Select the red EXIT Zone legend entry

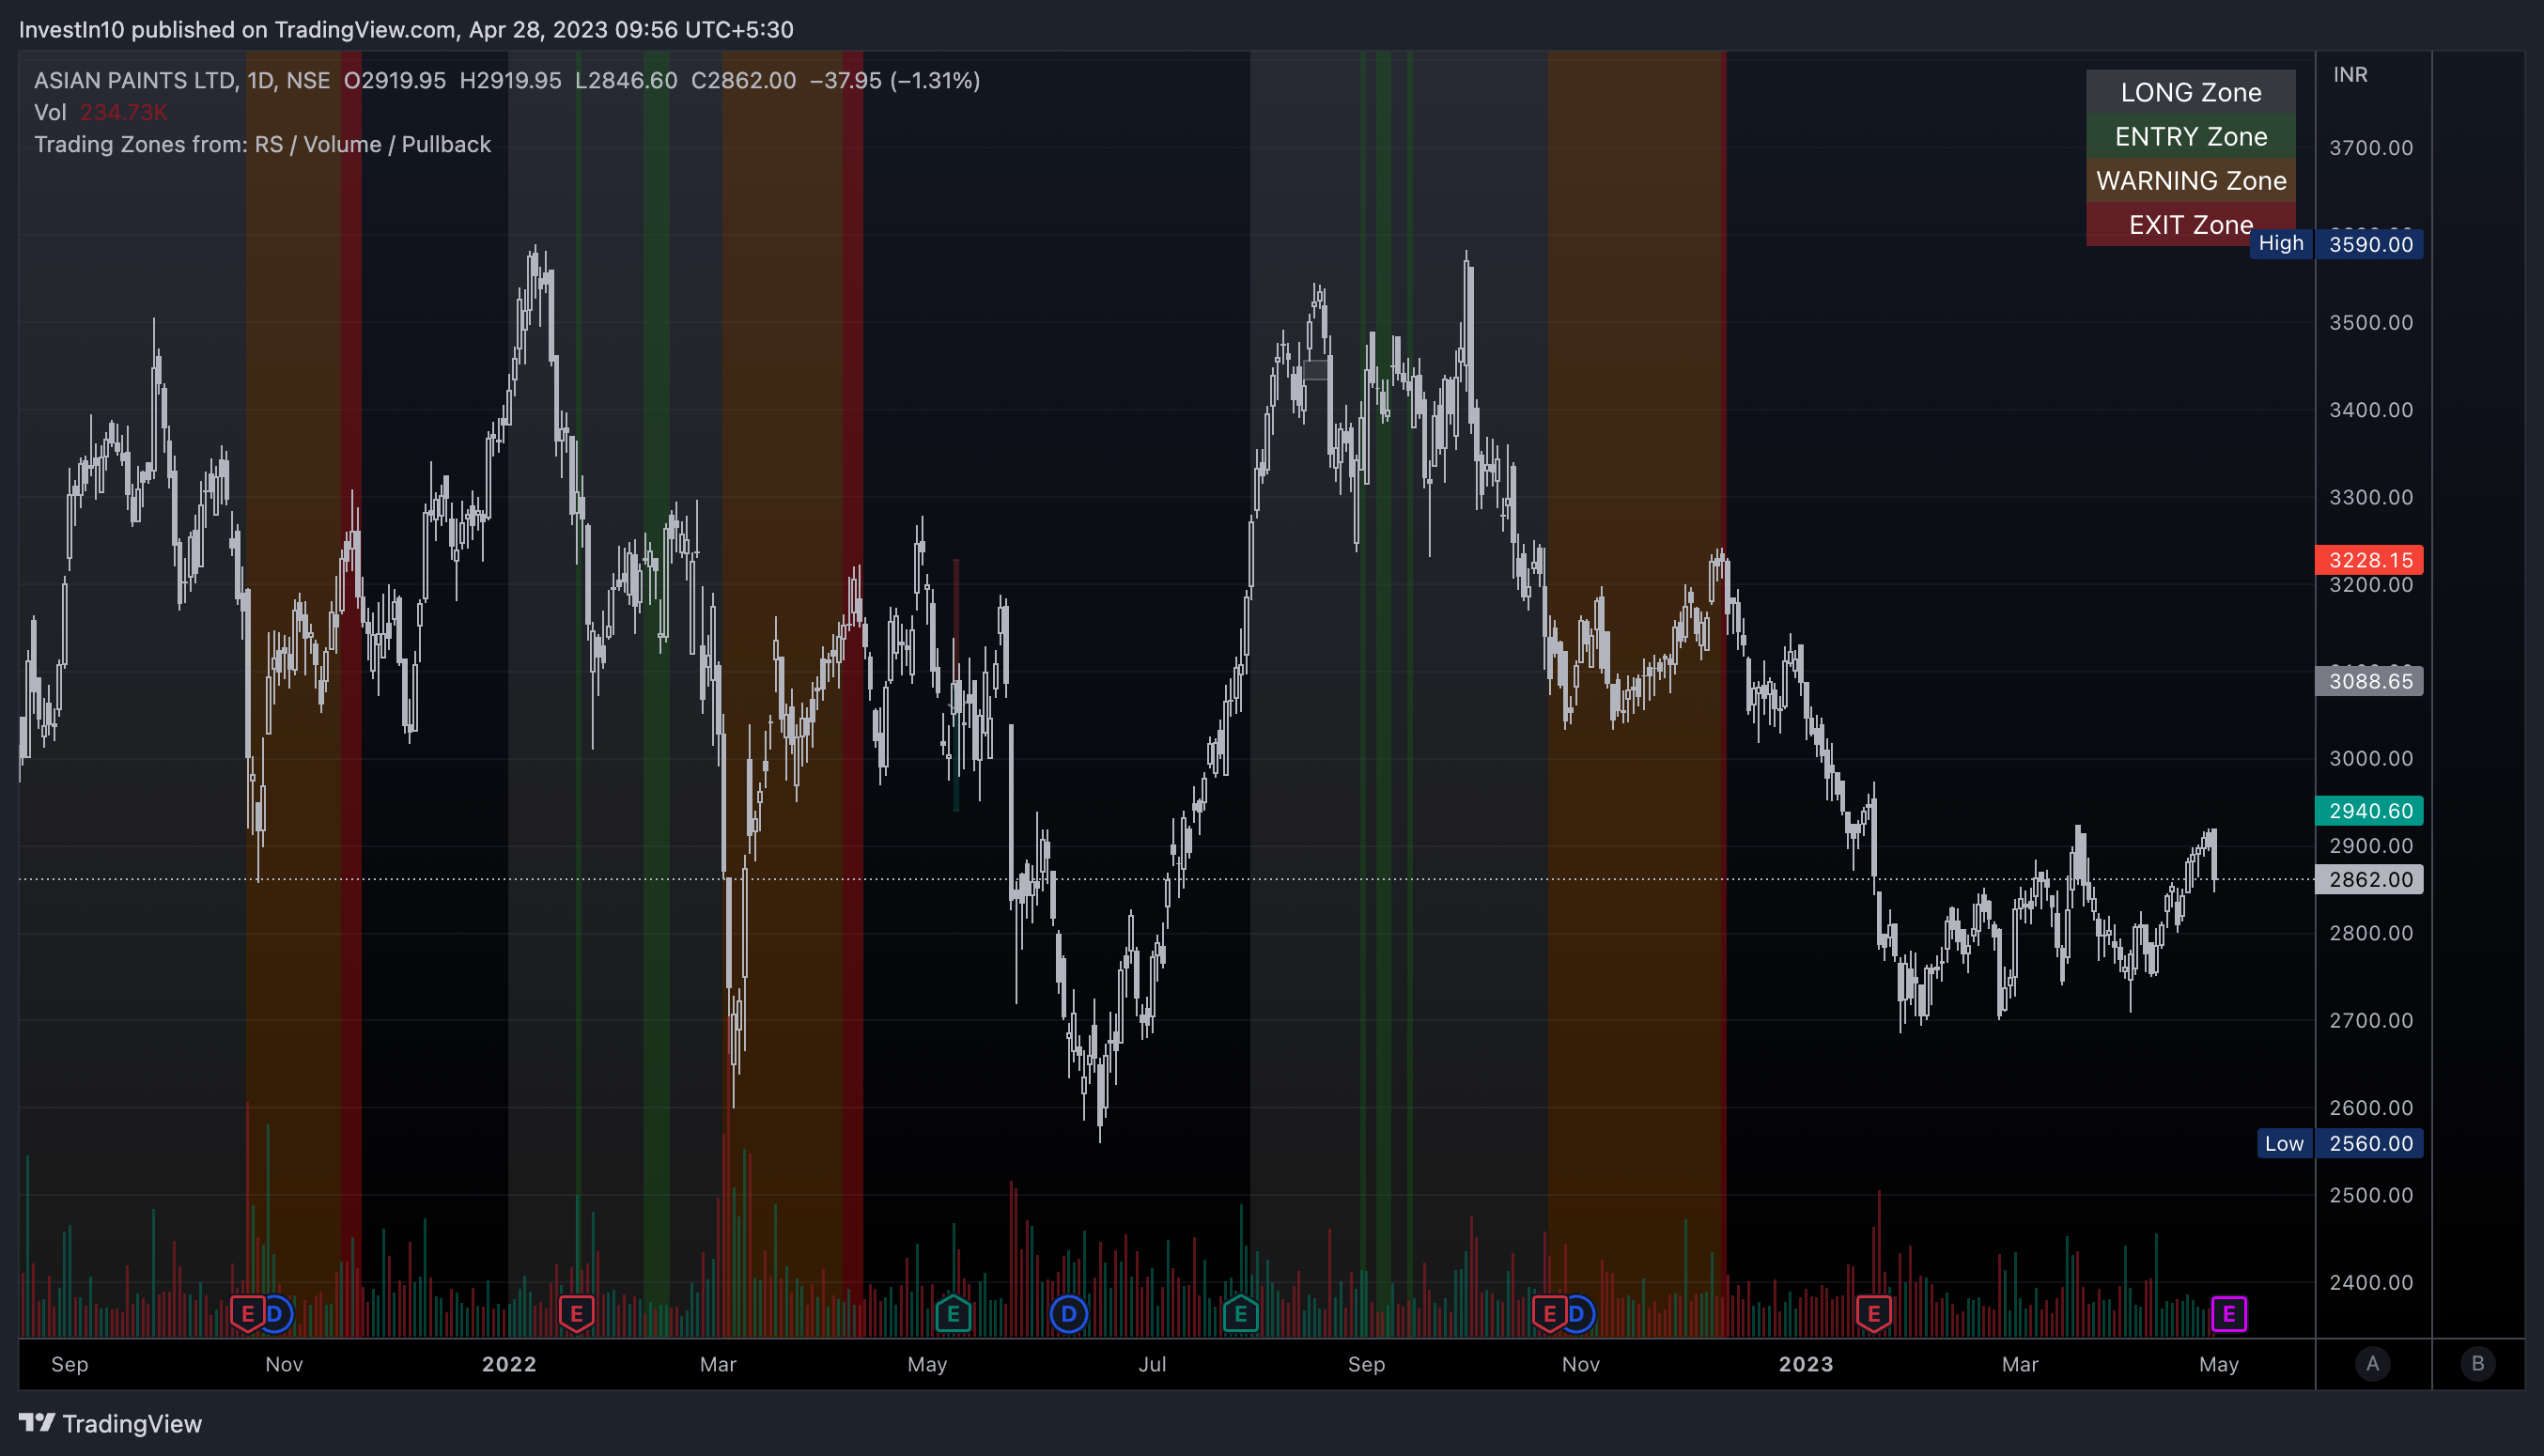click(2191, 224)
